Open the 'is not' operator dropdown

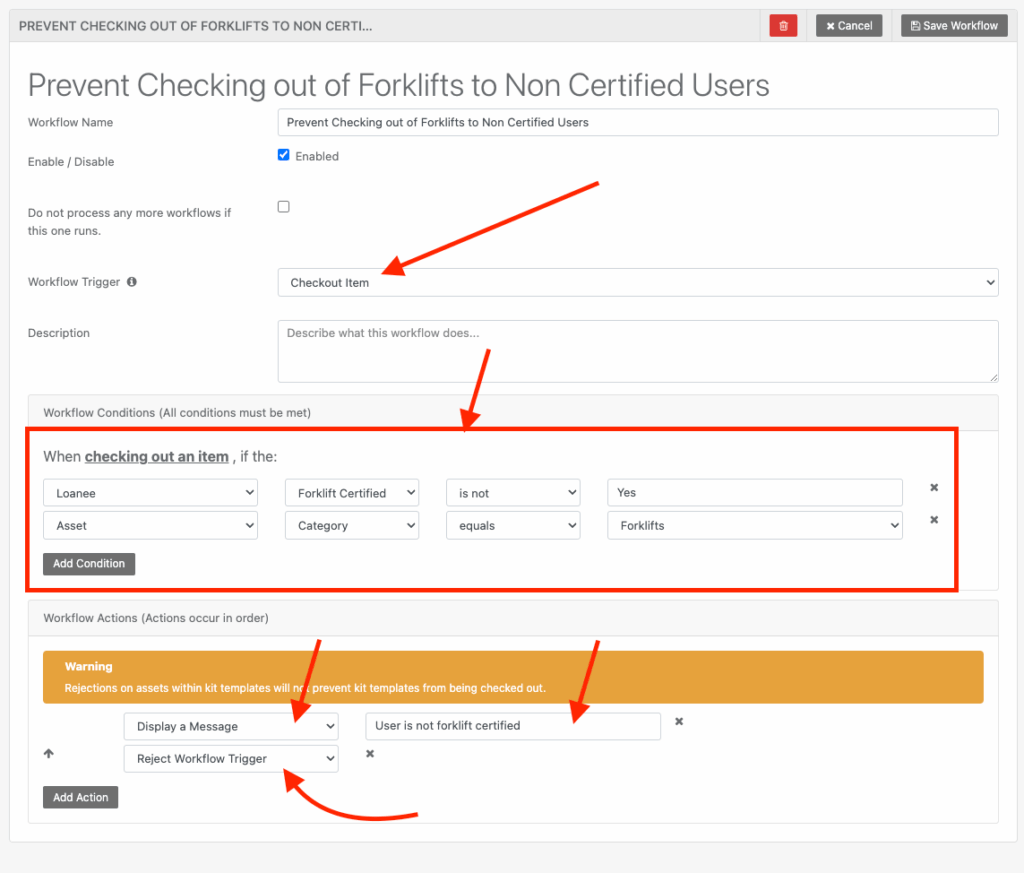point(513,492)
